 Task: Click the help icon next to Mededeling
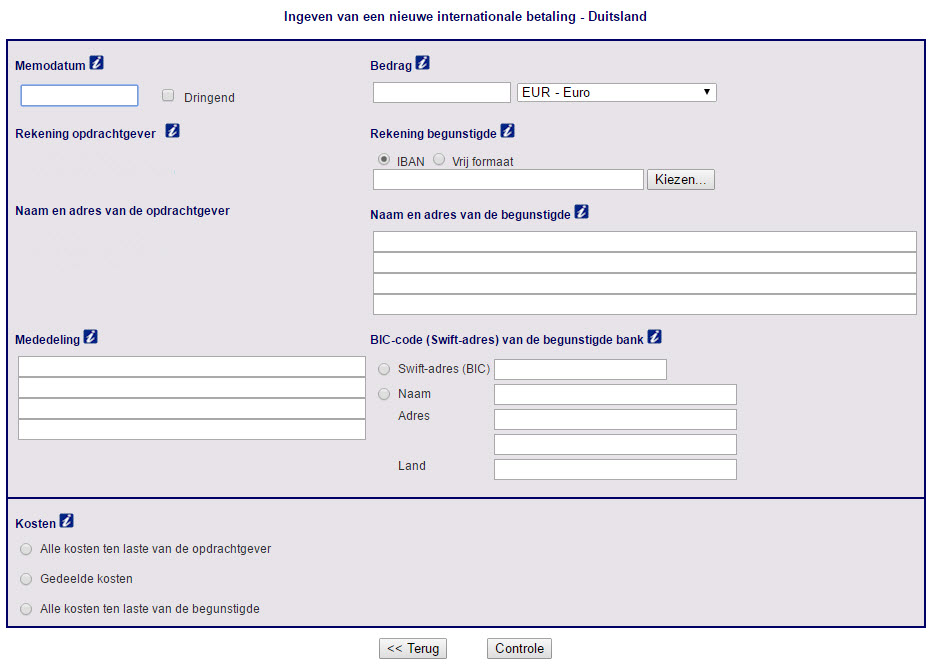pos(90,337)
